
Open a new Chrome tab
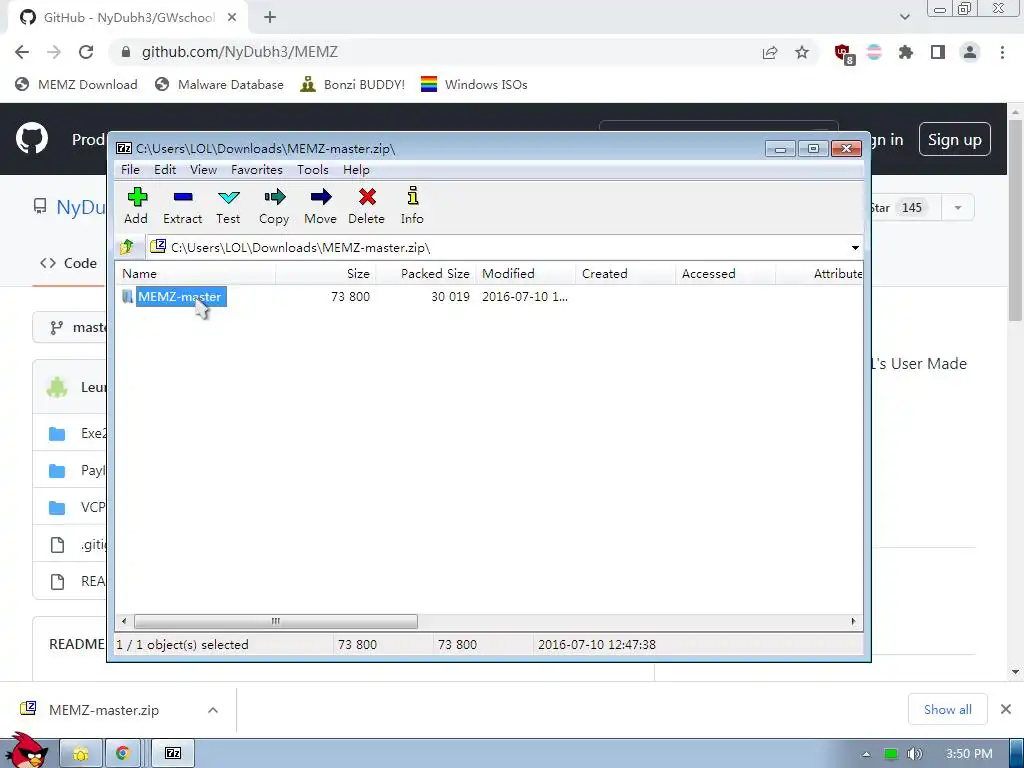270,18
